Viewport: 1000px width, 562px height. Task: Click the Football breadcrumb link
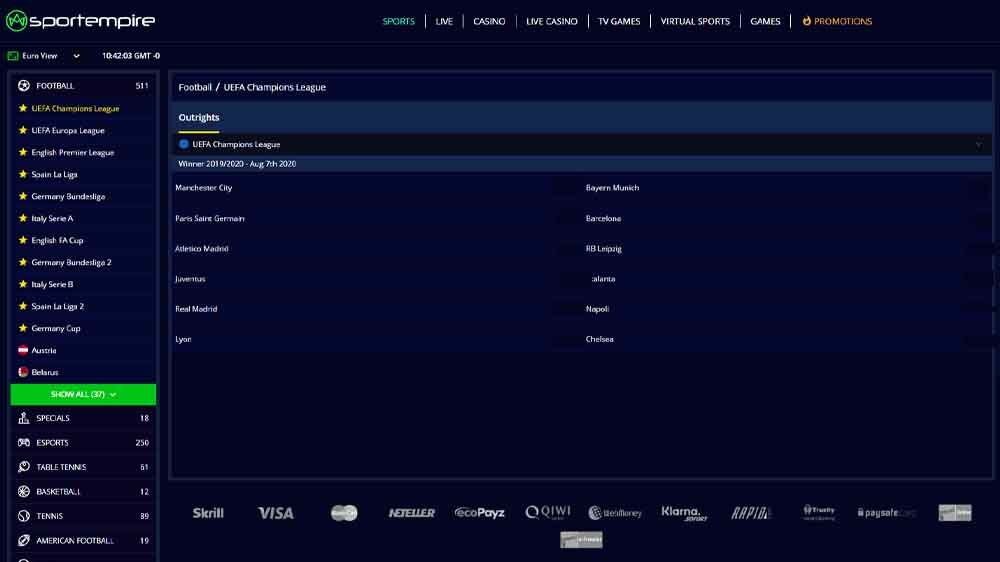point(195,87)
